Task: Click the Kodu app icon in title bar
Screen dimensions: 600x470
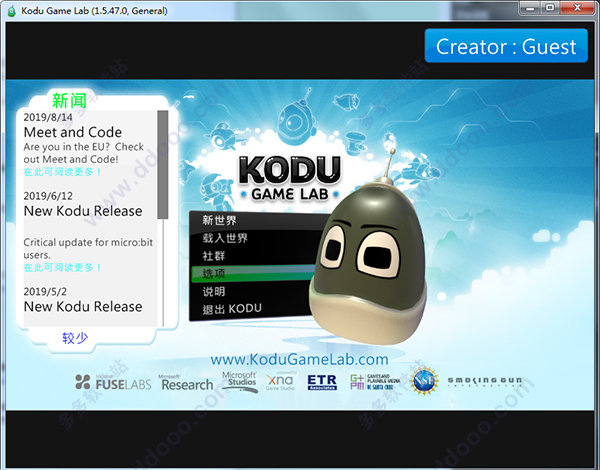Action: click(11, 11)
